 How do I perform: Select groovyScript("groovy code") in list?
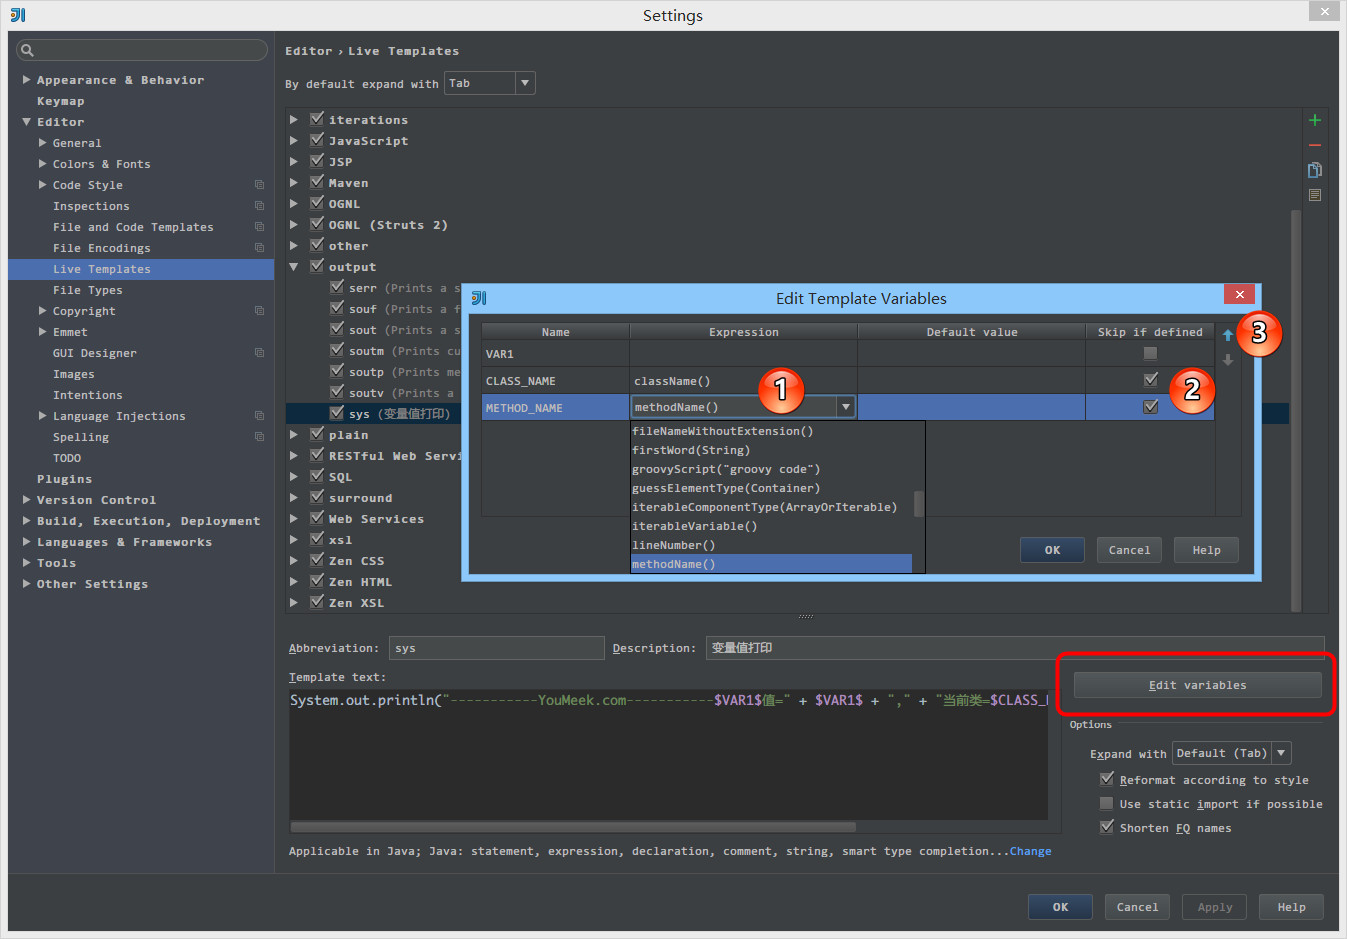pos(725,469)
